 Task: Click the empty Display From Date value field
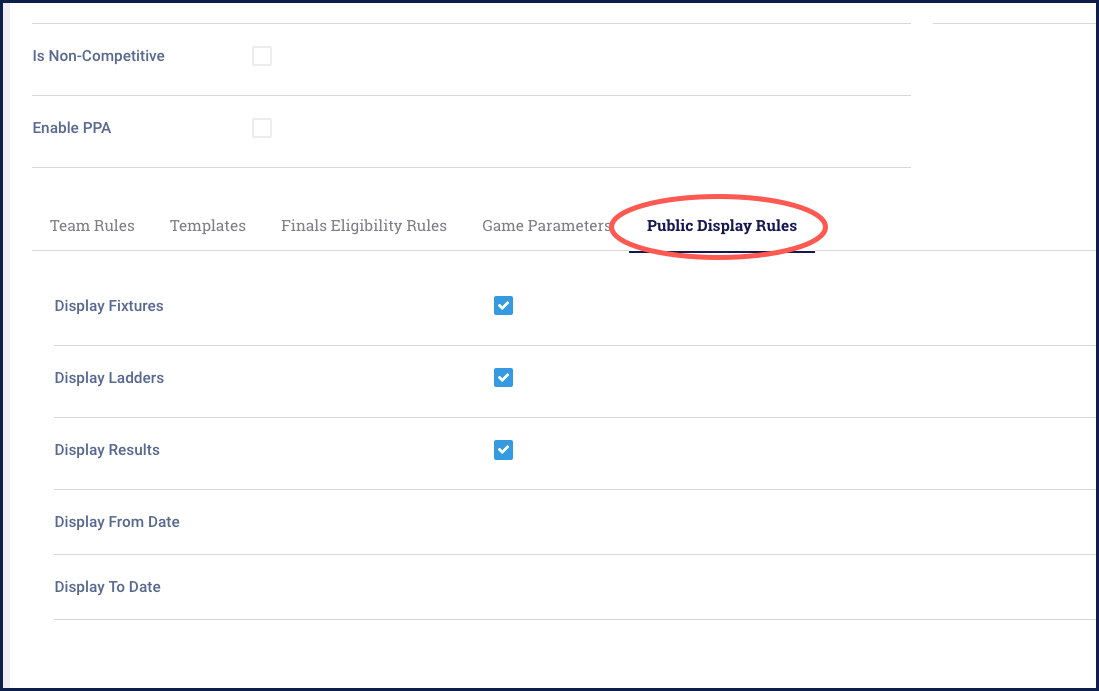tap(600, 522)
